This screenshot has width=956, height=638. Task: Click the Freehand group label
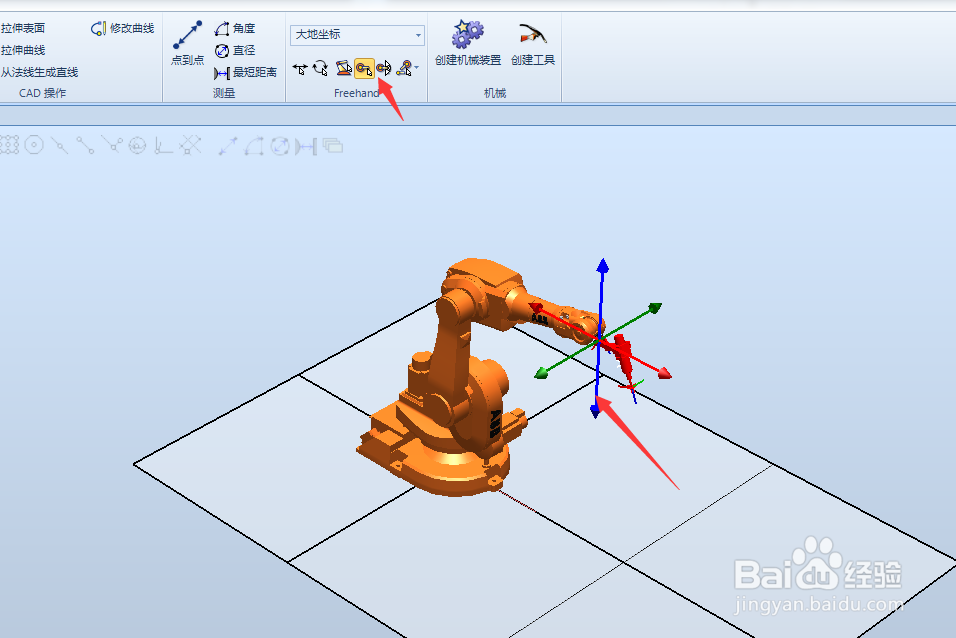click(357, 93)
